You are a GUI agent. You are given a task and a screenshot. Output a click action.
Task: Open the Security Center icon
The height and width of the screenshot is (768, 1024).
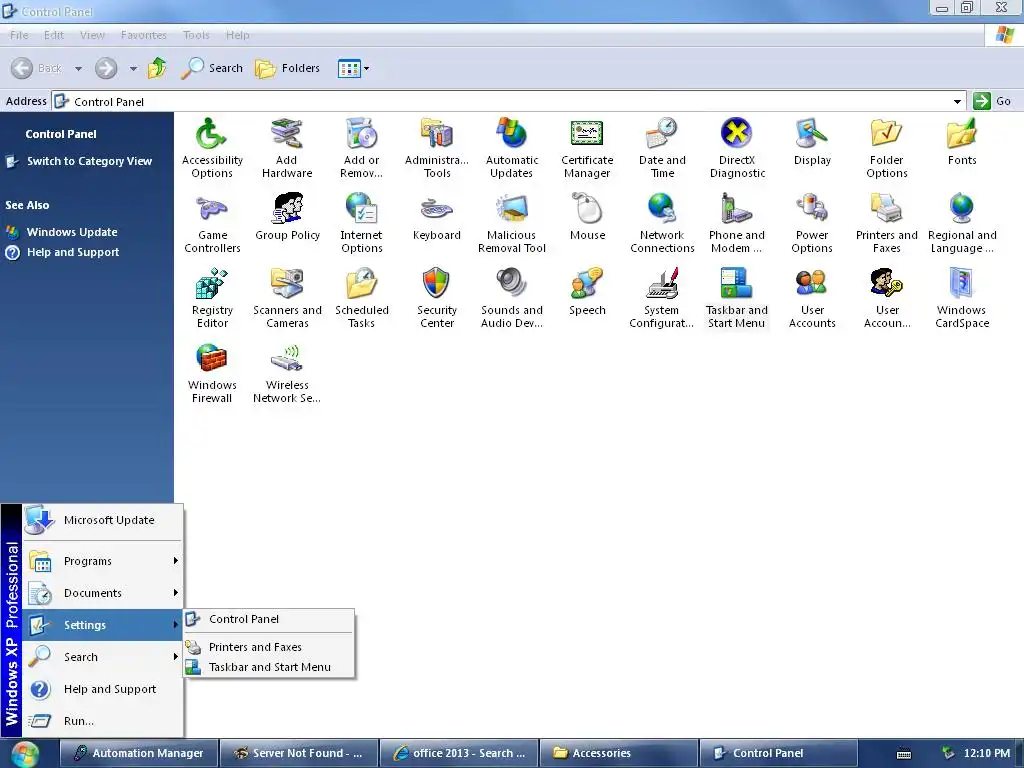437,298
